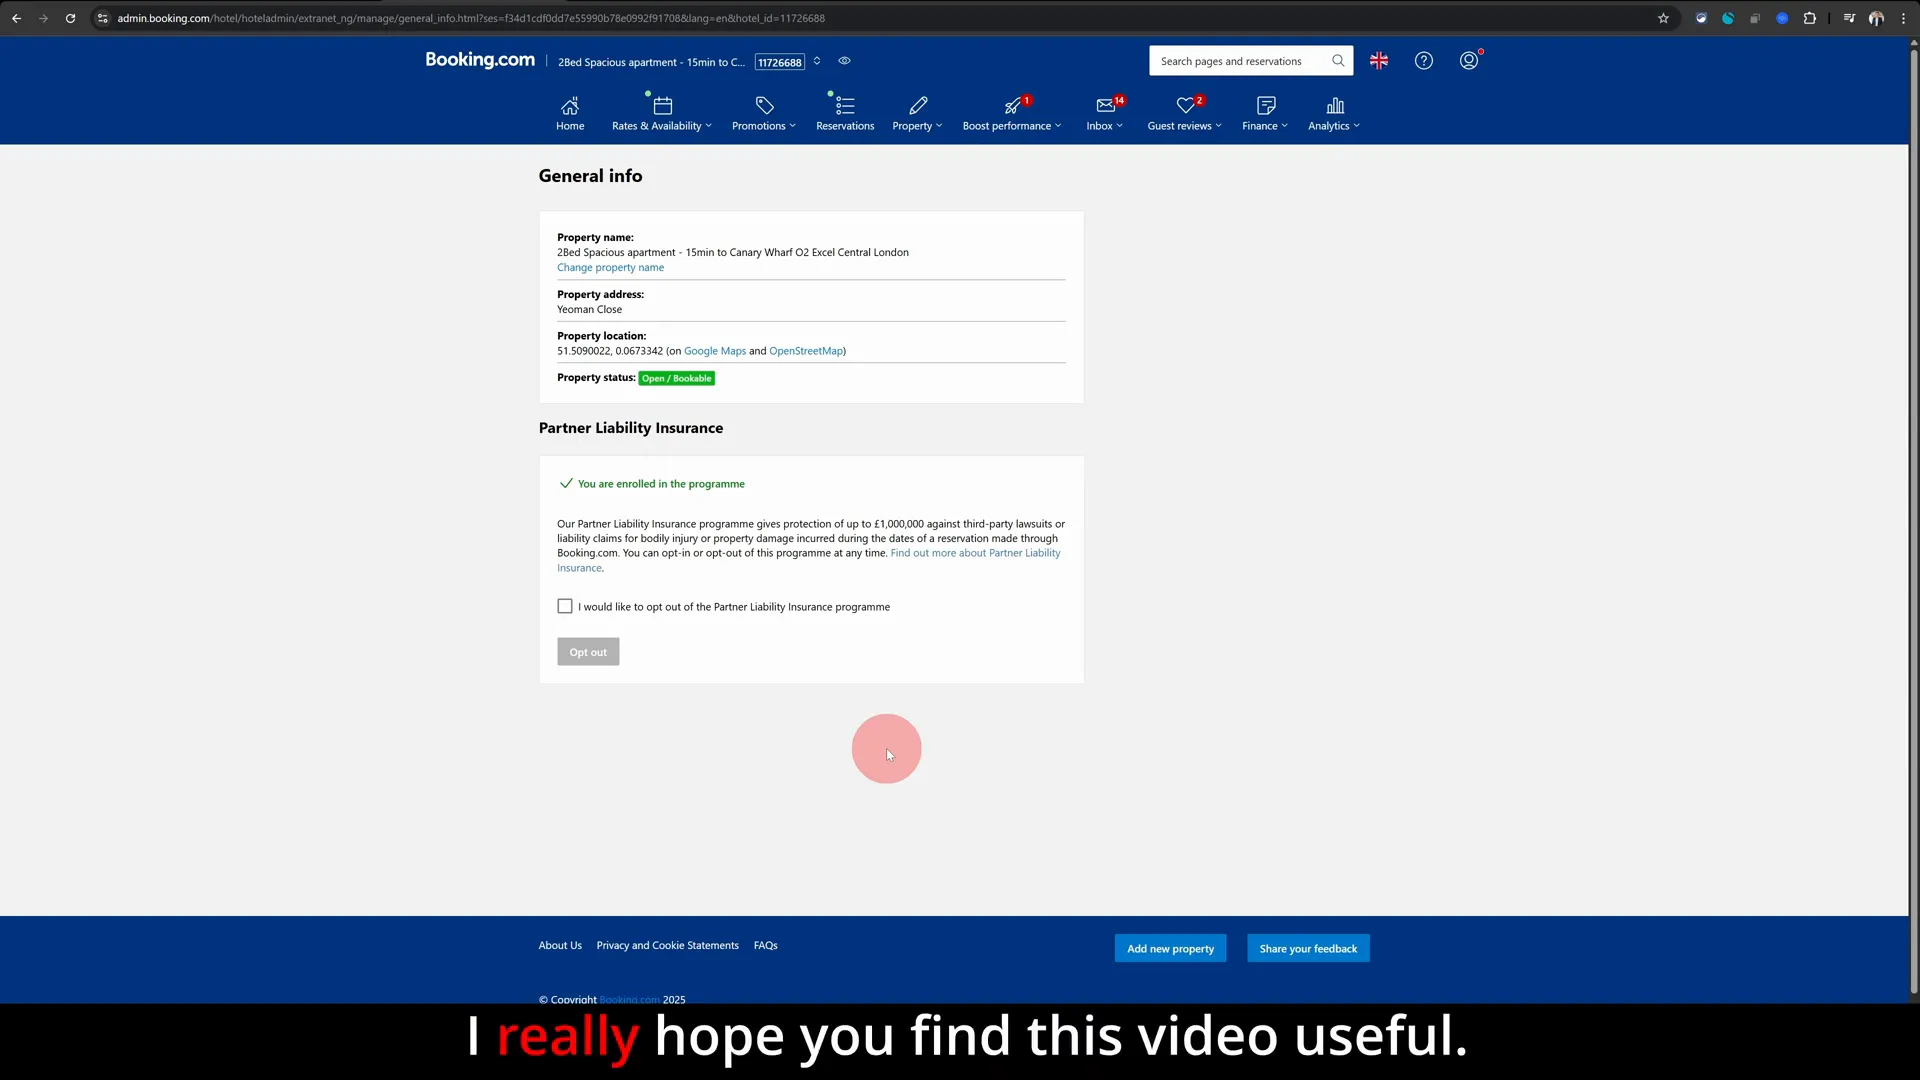The image size is (1920, 1080).
Task: Expand the property switcher arrows
Action: coord(817,61)
